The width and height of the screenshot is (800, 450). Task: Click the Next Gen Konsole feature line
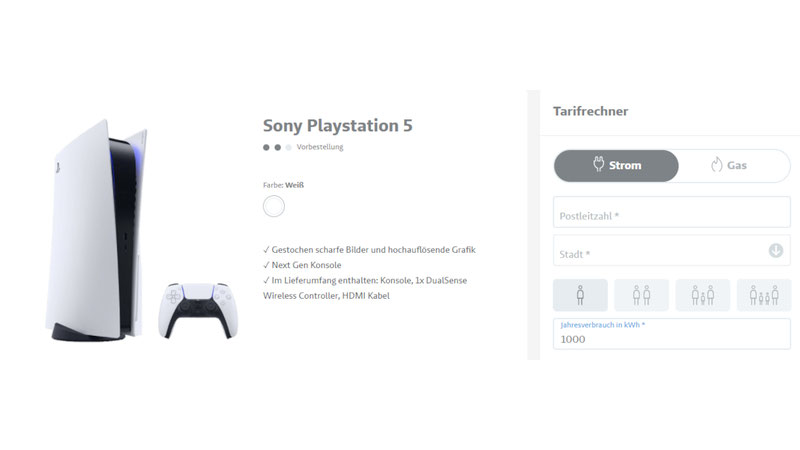[302, 265]
